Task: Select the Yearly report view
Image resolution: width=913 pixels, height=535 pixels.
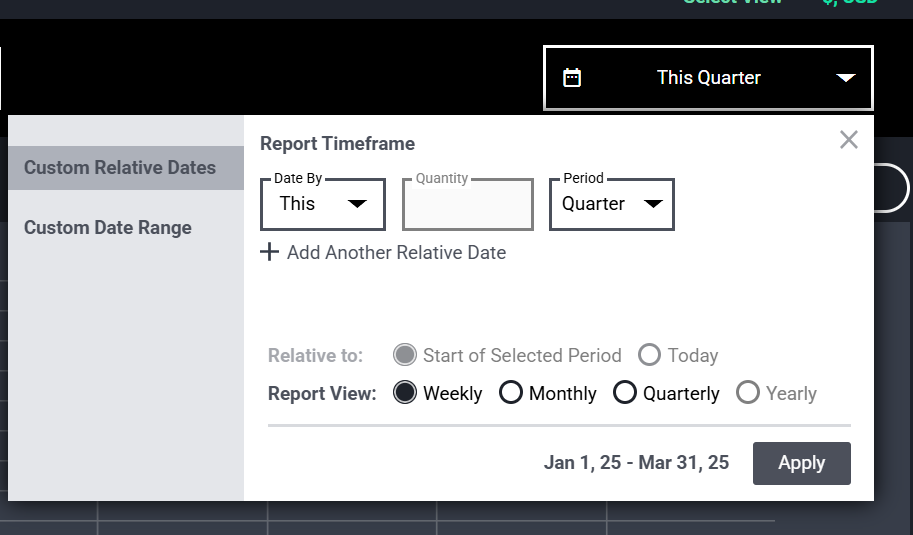Action: tap(748, 392)
